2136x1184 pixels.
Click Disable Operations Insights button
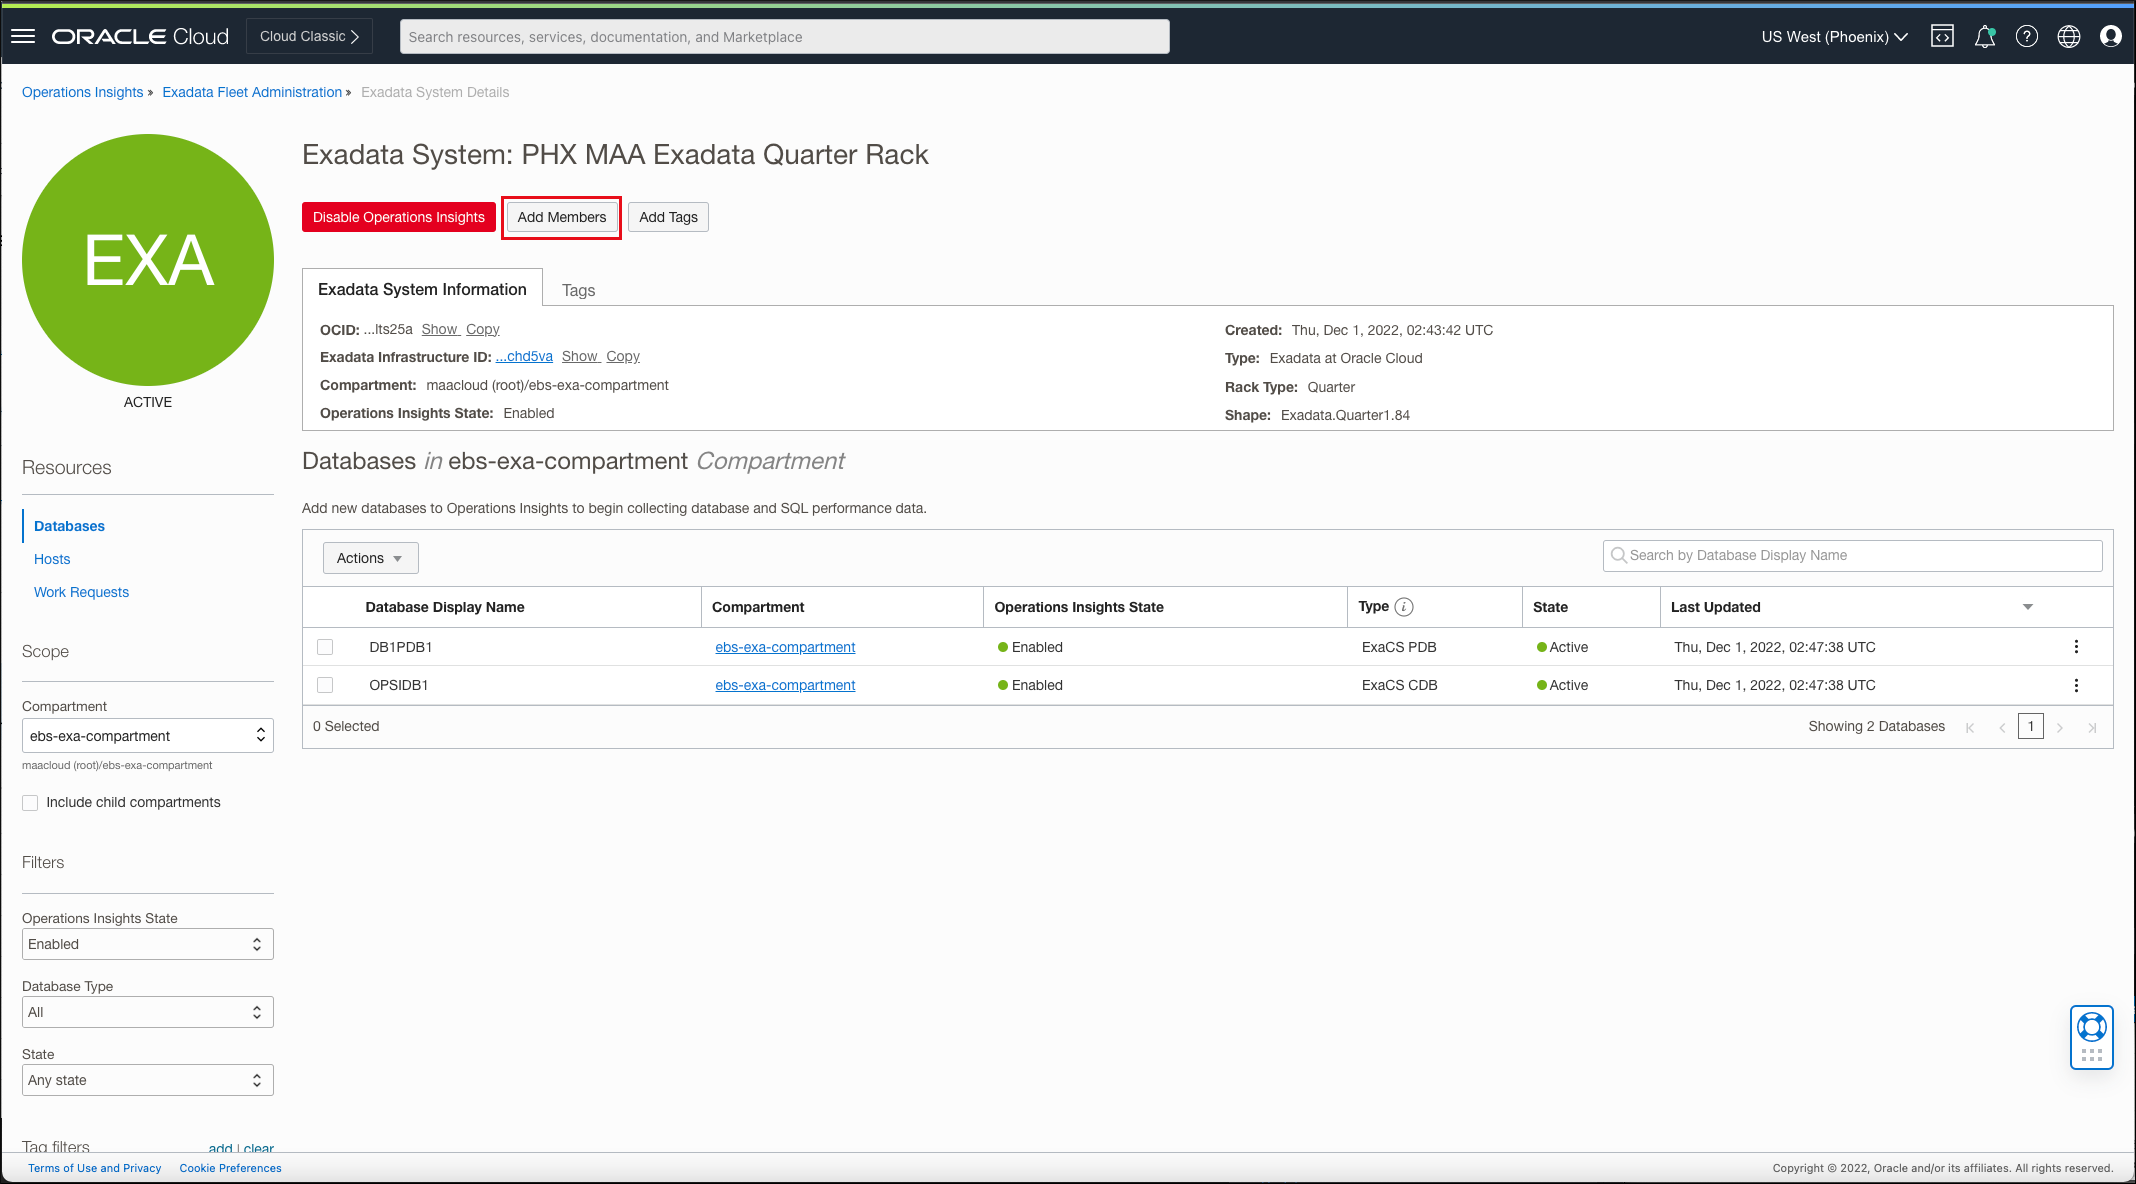399,217
